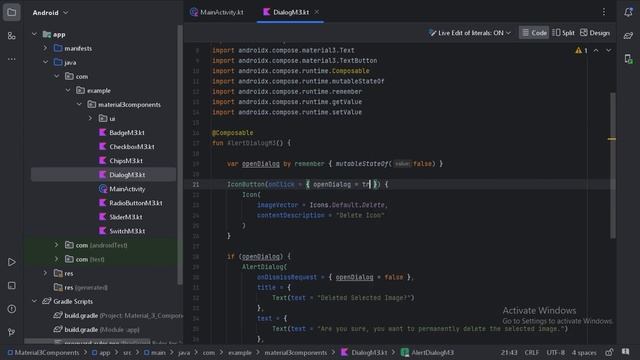Open the Project tool window icon

[11, 12]
